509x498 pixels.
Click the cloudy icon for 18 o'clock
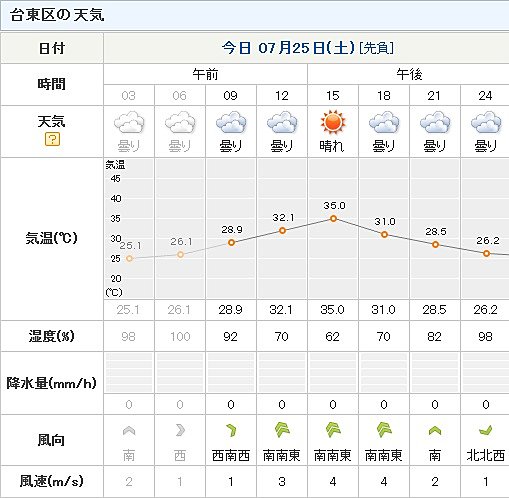[x=384, y=122]
